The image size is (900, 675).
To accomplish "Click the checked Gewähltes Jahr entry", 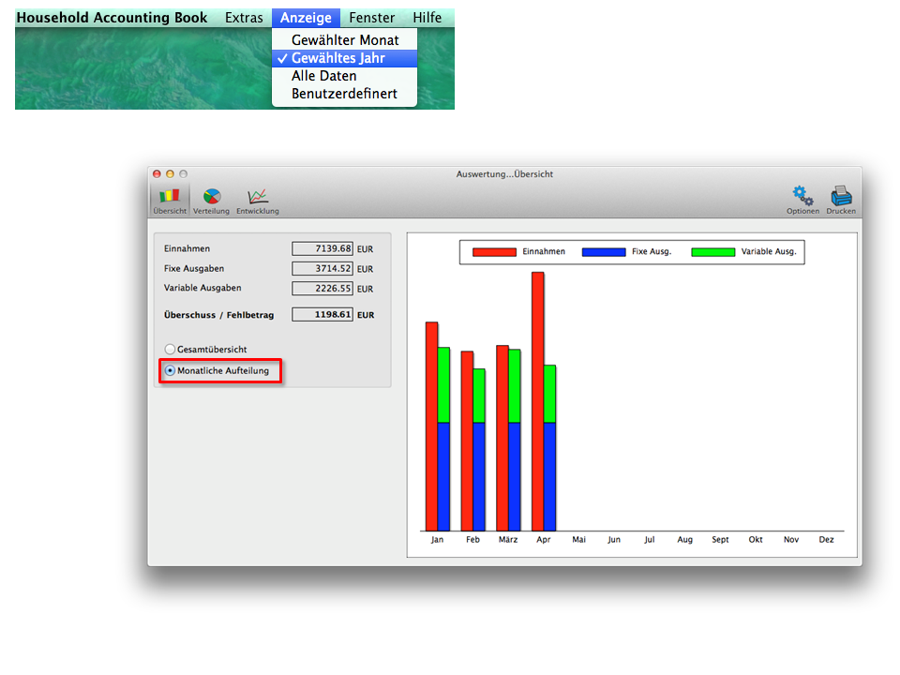I will (x=338, y=58).
